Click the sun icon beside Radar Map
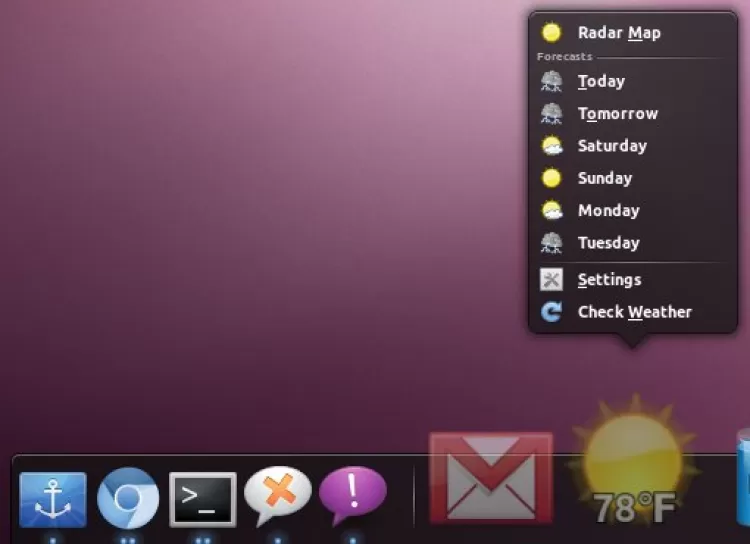 [x=551, y=33]
